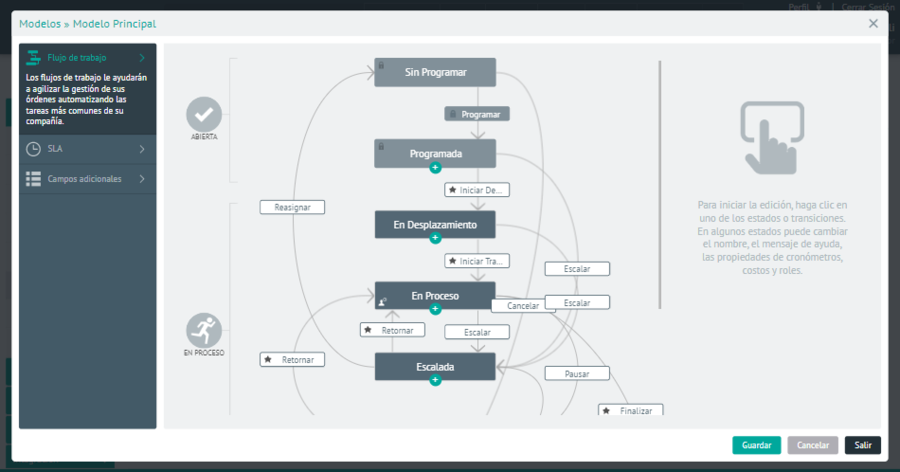Screen dimensions: 900x472
Task: Click the vertical scrollbar of the diagram
Action: click(660, 185)
